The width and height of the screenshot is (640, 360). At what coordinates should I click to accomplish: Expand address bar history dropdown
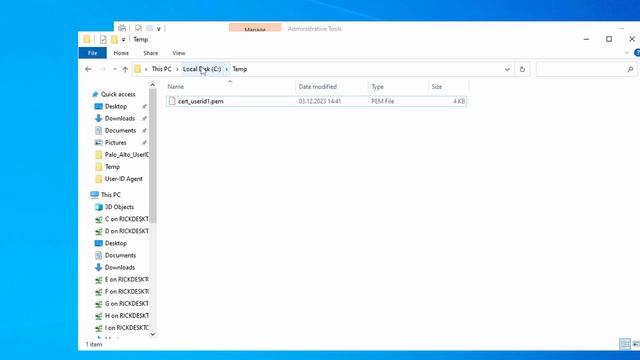coord(507,70)
